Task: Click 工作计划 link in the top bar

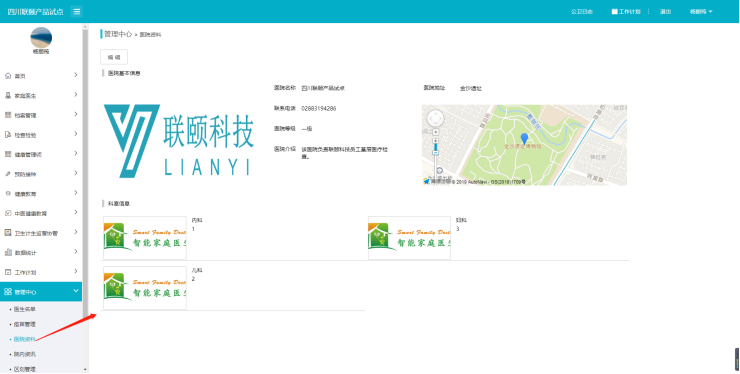Action: pos(630,11)
